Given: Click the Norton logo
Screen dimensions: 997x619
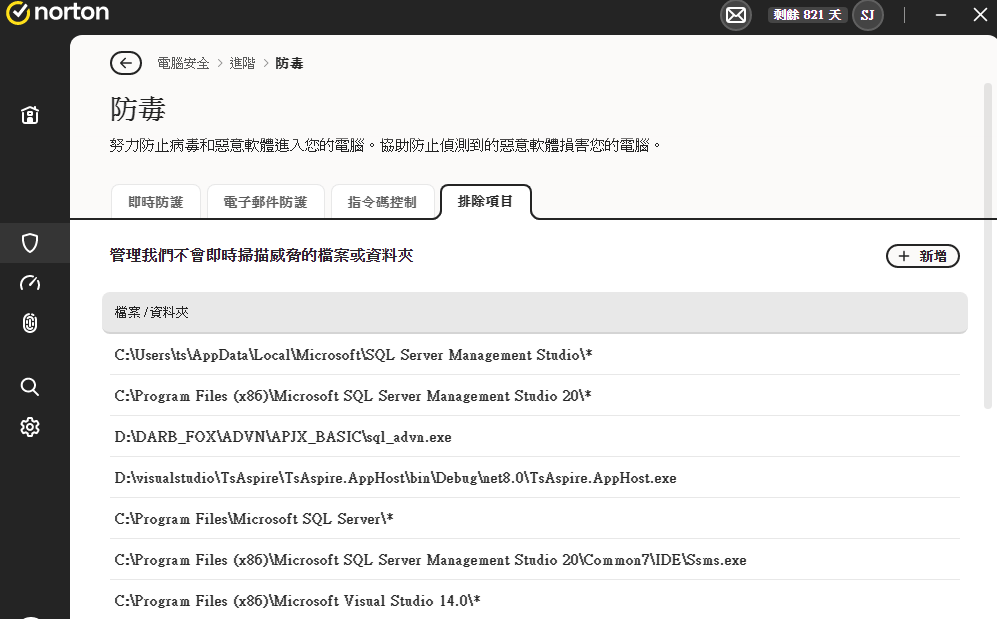Looking at the screenshot, I should (57, 12).
